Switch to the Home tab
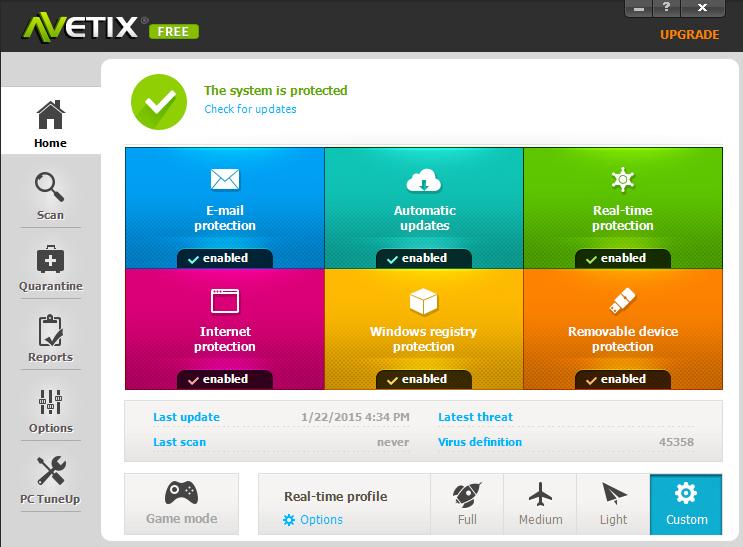Viewport: 743px width, 547px height. click(x=50, y=124)
